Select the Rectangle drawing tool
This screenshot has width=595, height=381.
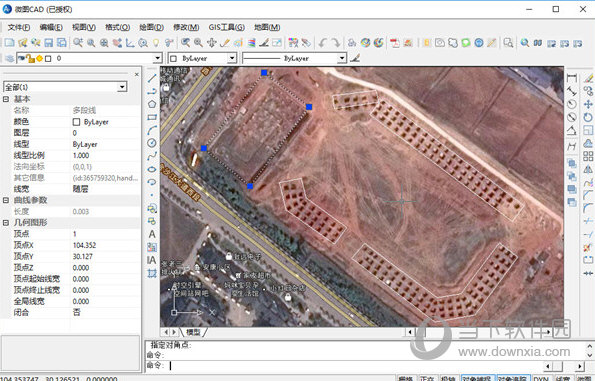coord(152,117)
